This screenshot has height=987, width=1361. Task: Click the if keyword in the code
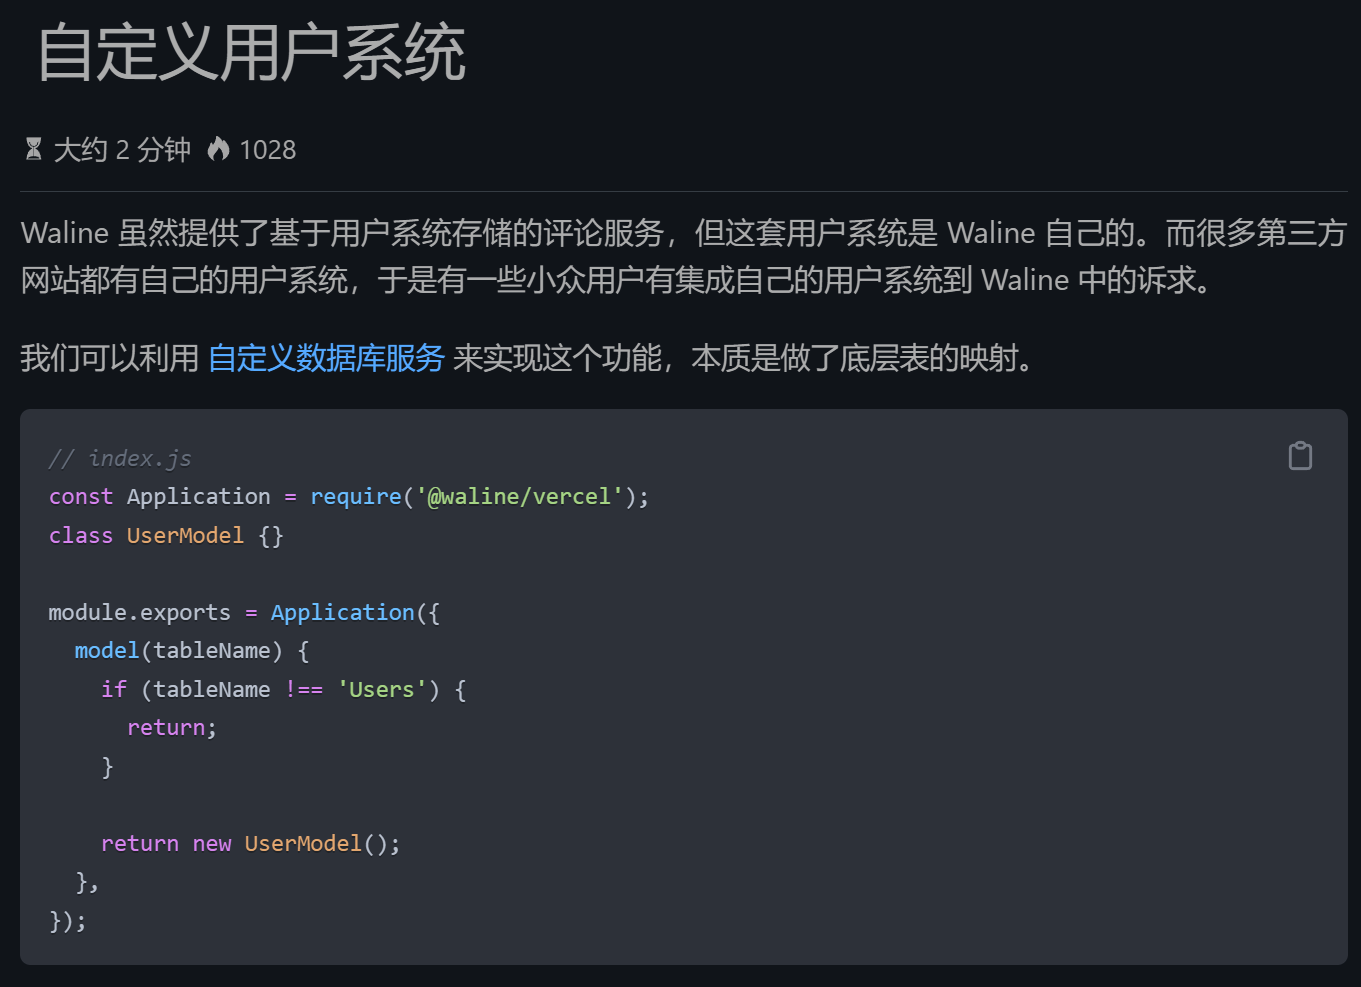(114, 690)
